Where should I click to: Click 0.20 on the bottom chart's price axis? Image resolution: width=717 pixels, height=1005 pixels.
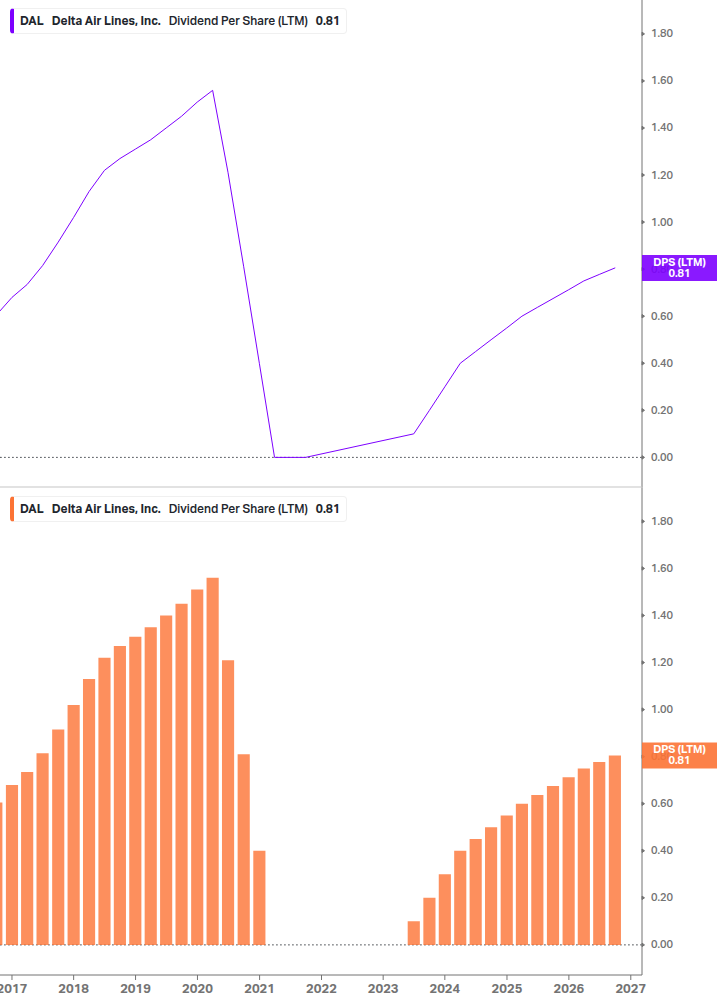tap(662, 897)
